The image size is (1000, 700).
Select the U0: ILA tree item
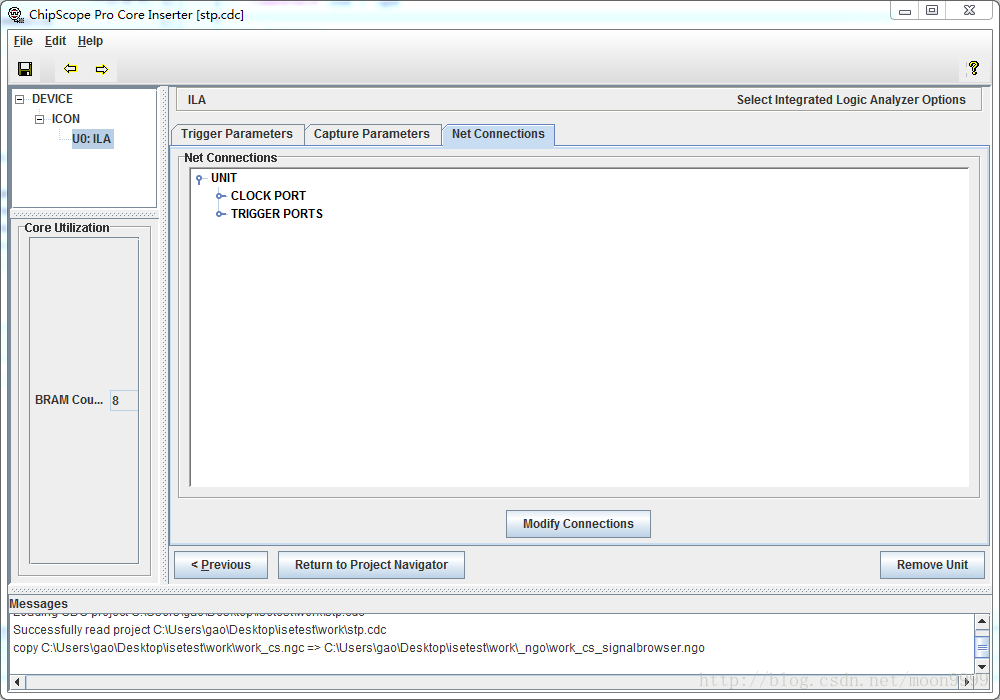pos(92,139)
